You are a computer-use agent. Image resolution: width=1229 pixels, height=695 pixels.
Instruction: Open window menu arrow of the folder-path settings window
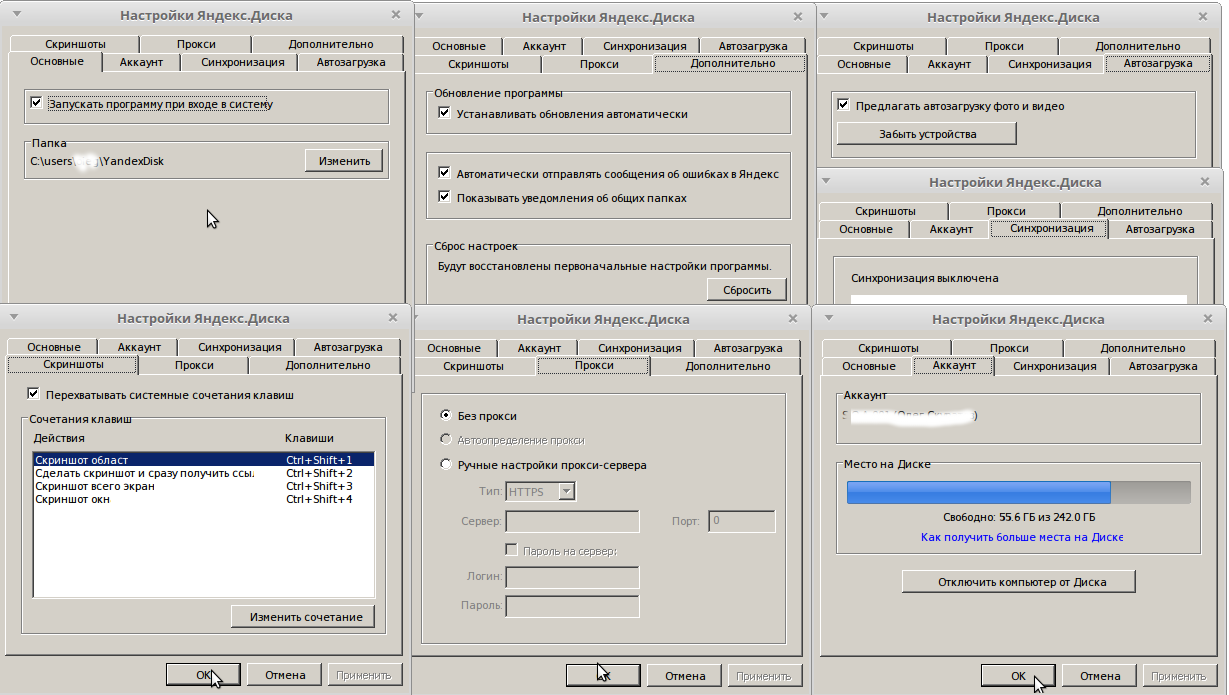(x=15, y=15)
